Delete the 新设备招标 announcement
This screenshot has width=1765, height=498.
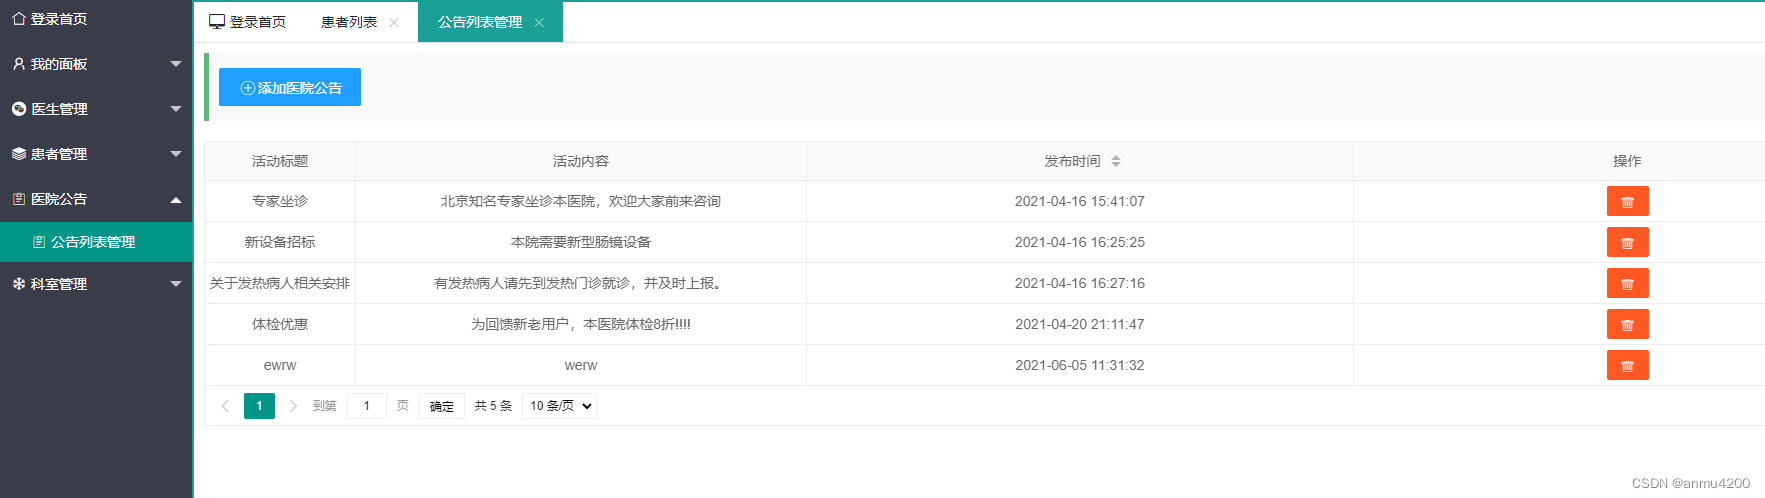[1627, 242]
